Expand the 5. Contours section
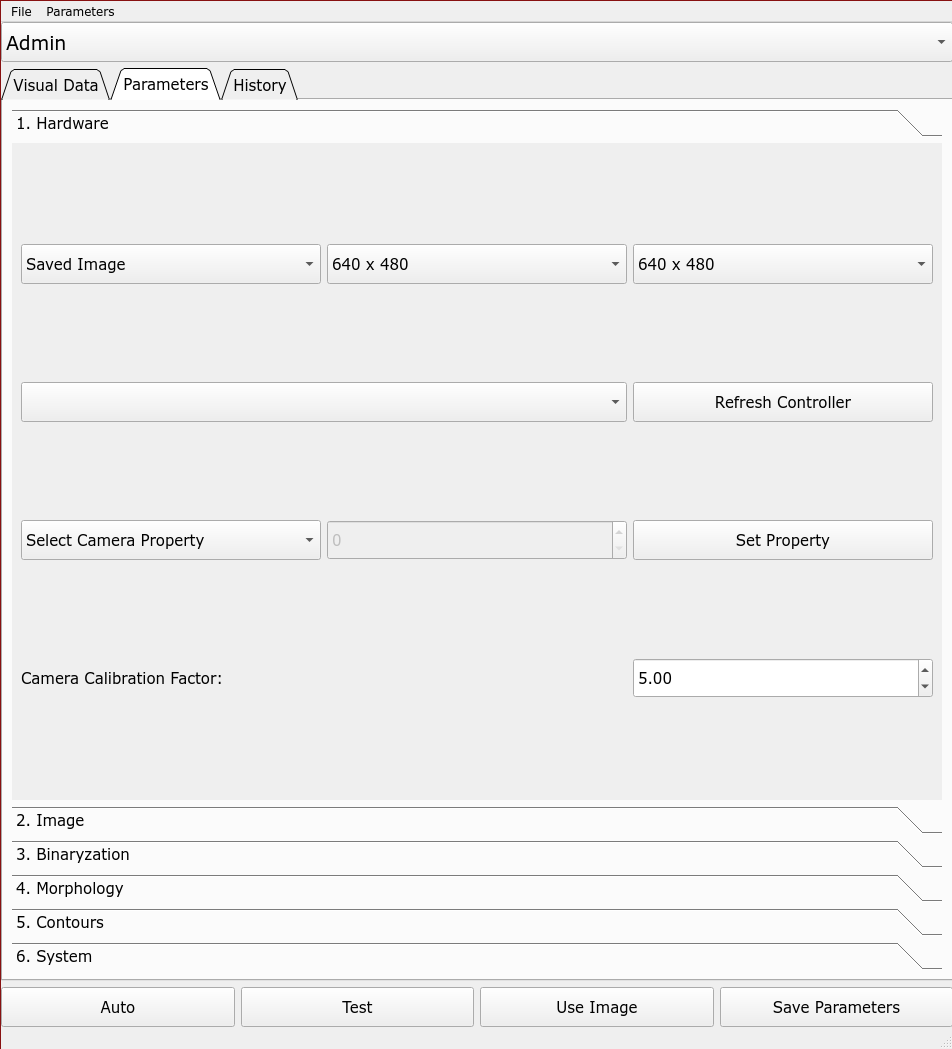Screen dimensions: 952x1049 (476, 923)
